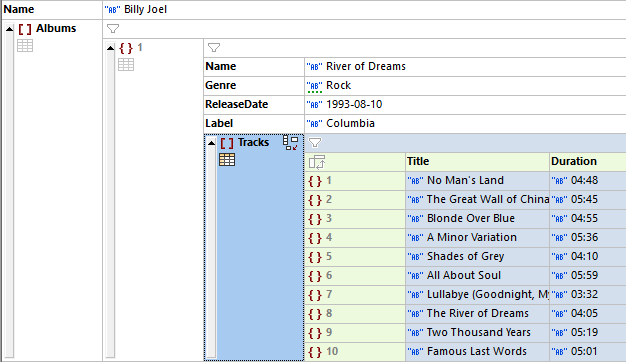Switch album item 1 to table view icon
626x362 pixels.
[126, 65]
